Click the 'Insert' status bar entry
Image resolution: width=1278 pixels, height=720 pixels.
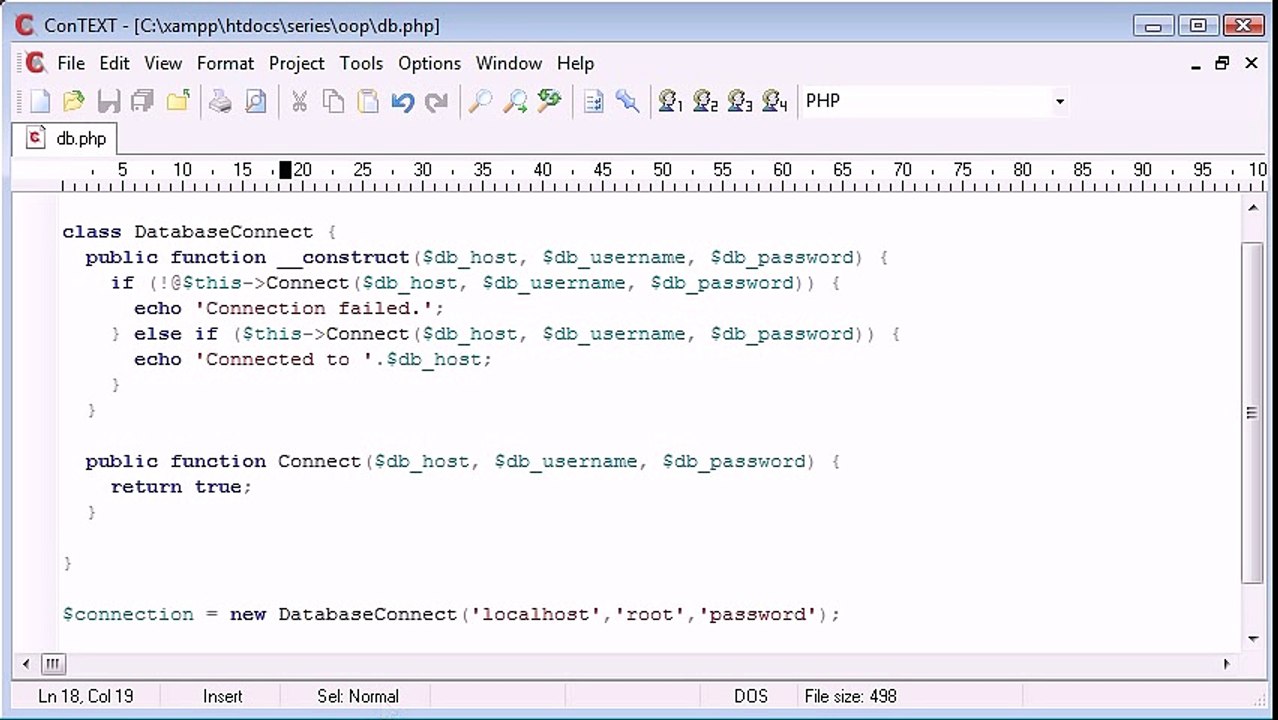[222, 696]
